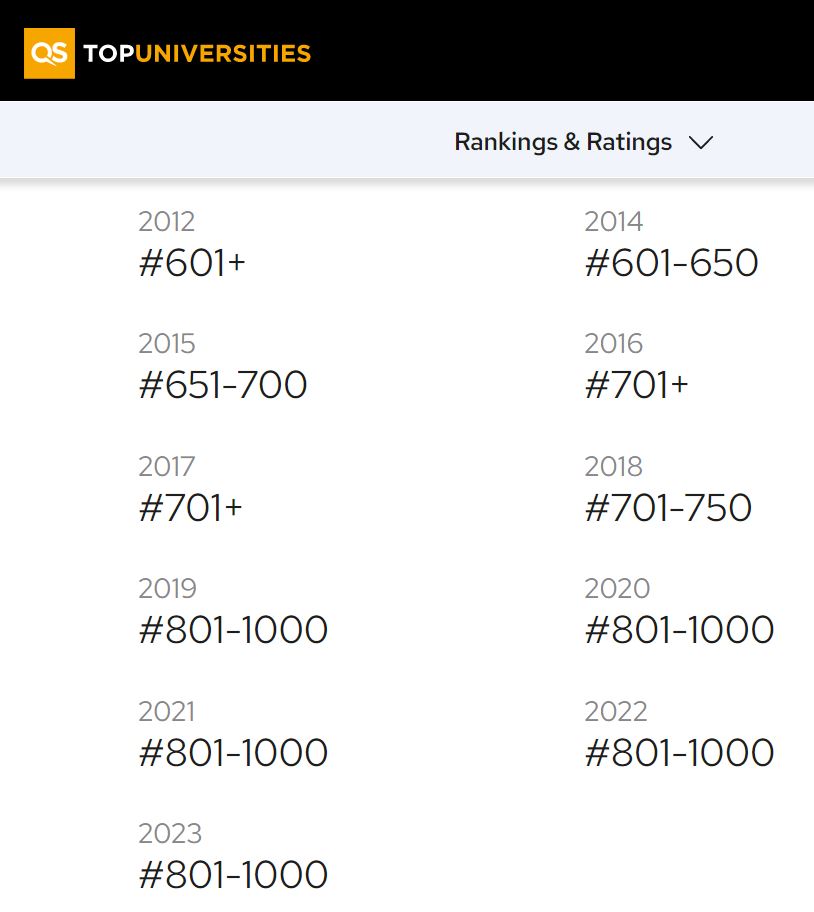Click the 2014 year label
Viewport: 814px width, 912px height.
[614, 222]
